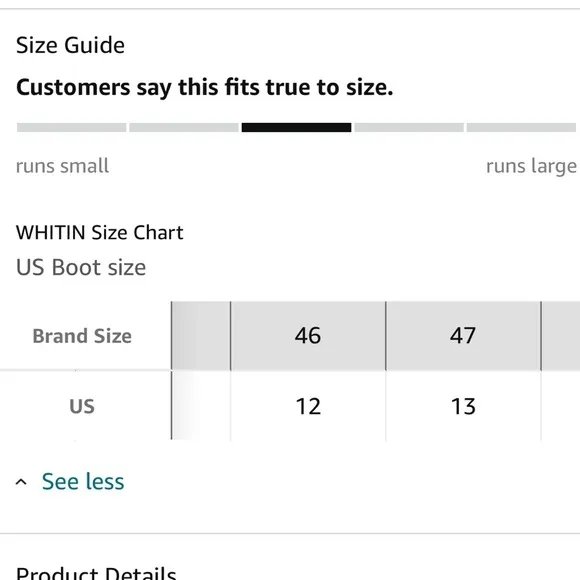Viewport: 580px width, 580px height.
Task: Click the brand size 46 cell
Action: point(308,336)
